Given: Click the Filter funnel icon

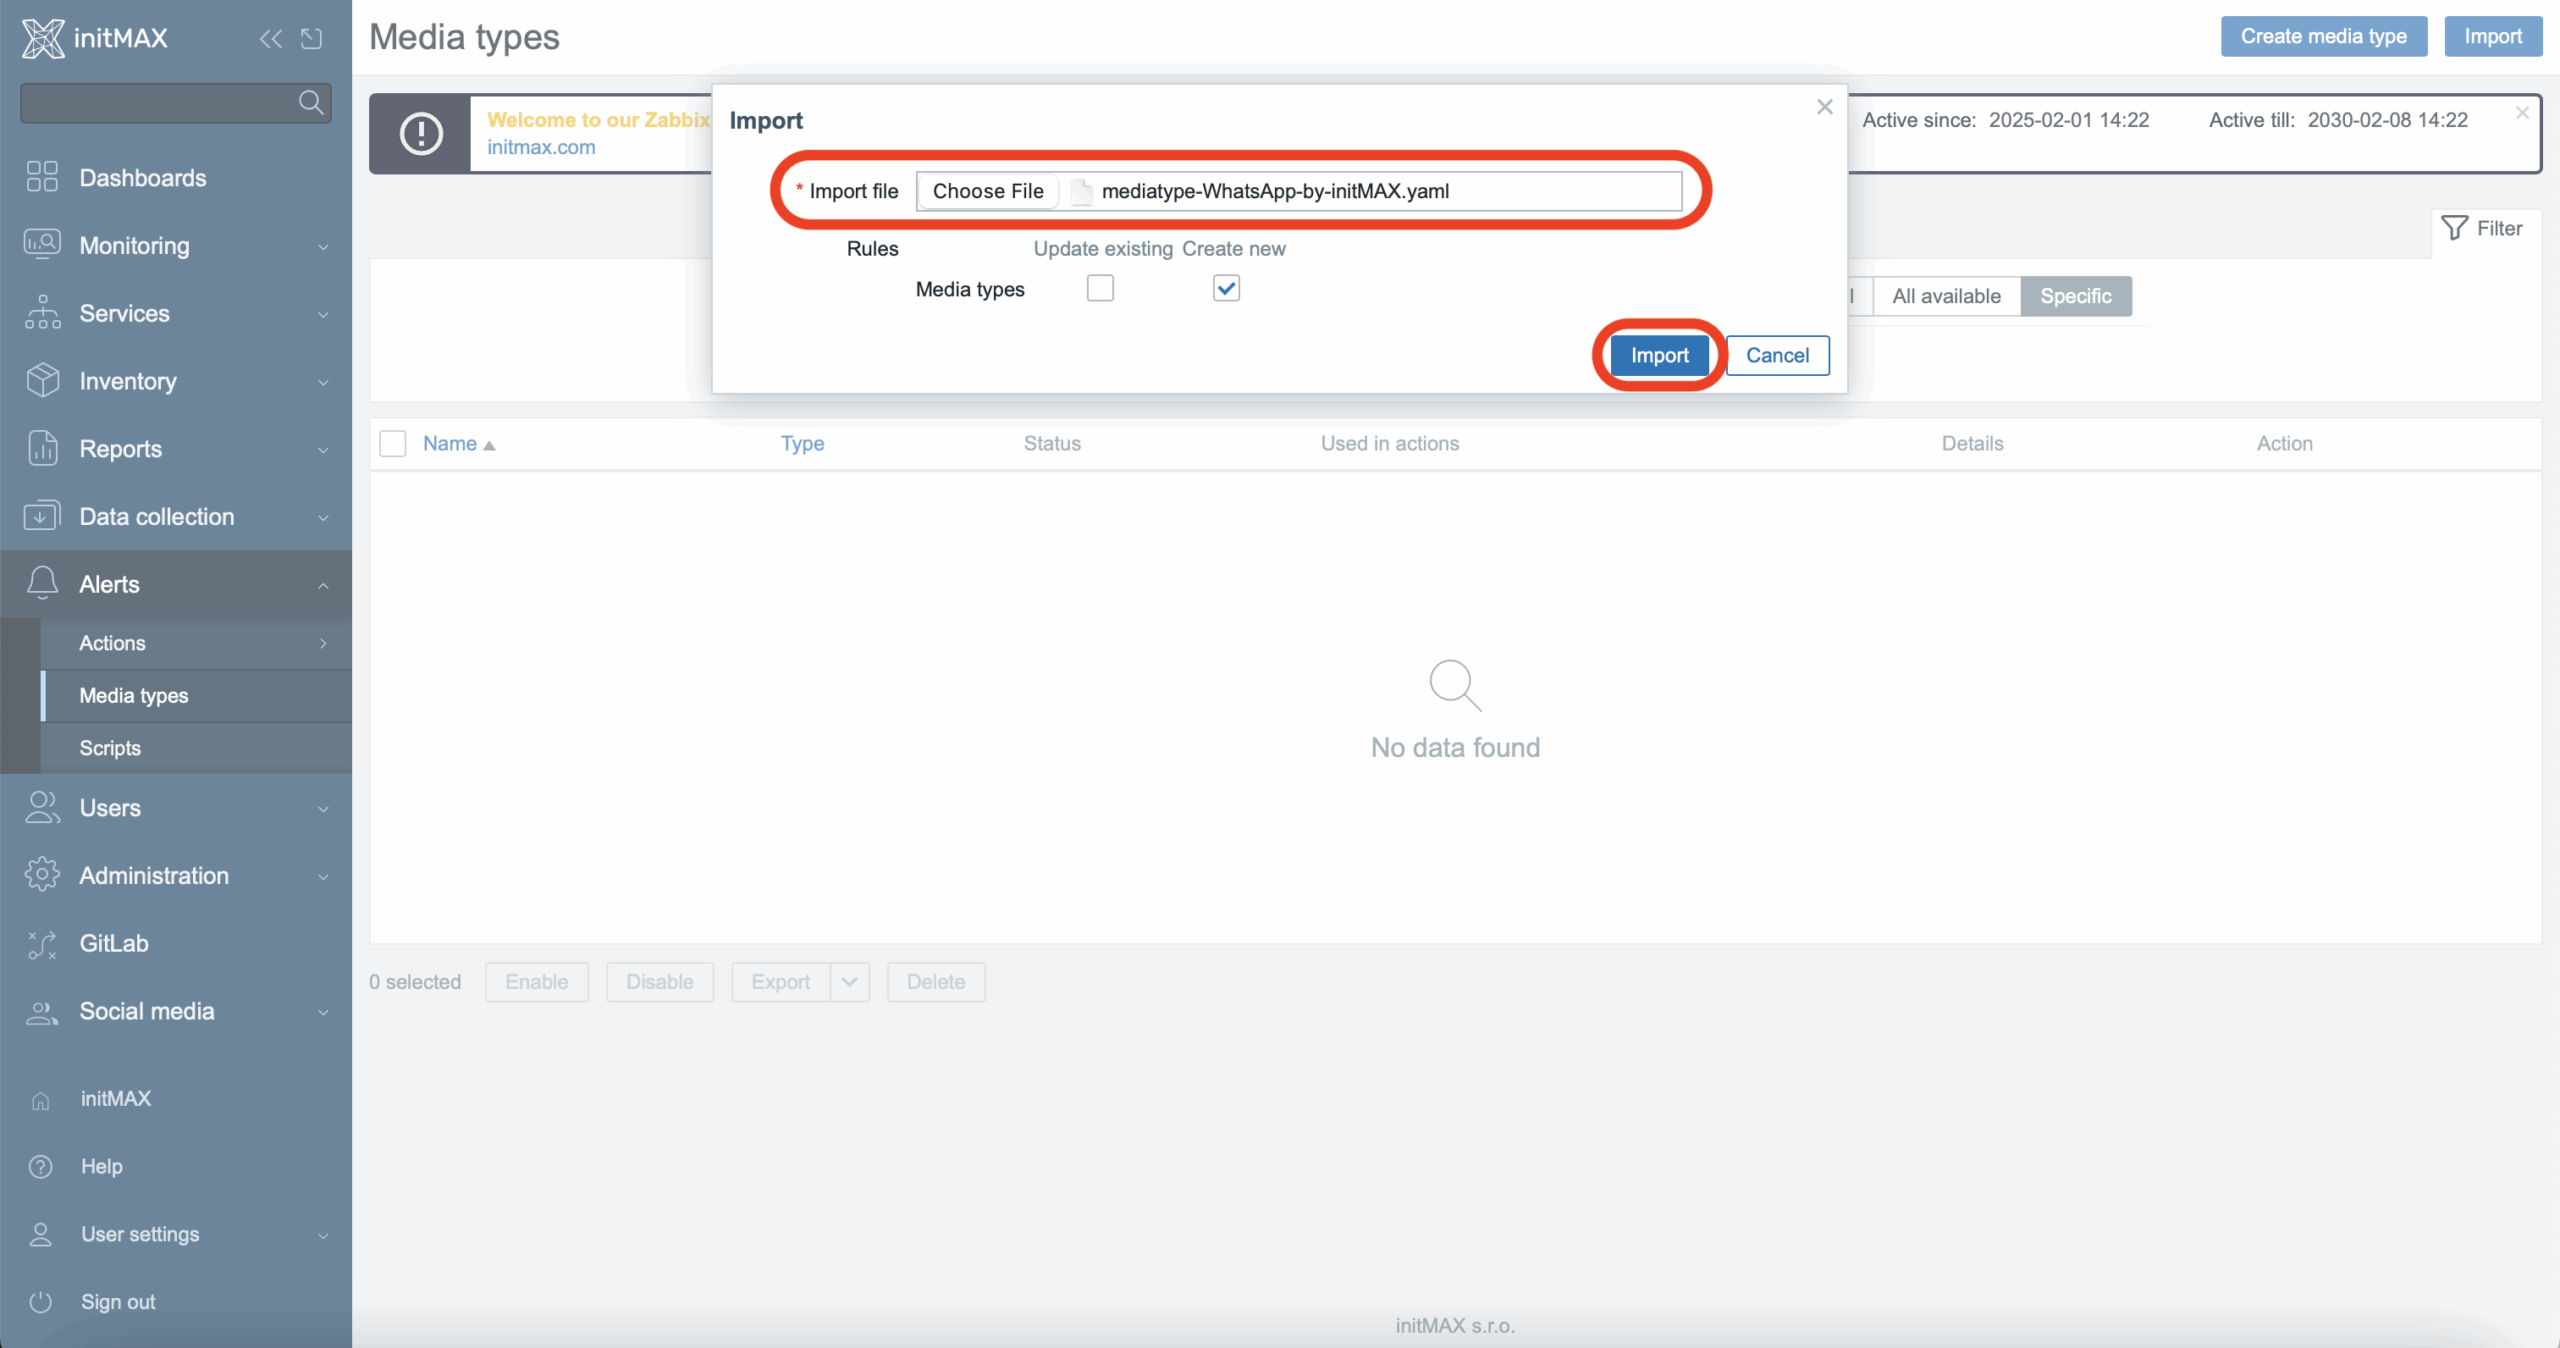Looking at the screenshot, I should coord(2454,228).
